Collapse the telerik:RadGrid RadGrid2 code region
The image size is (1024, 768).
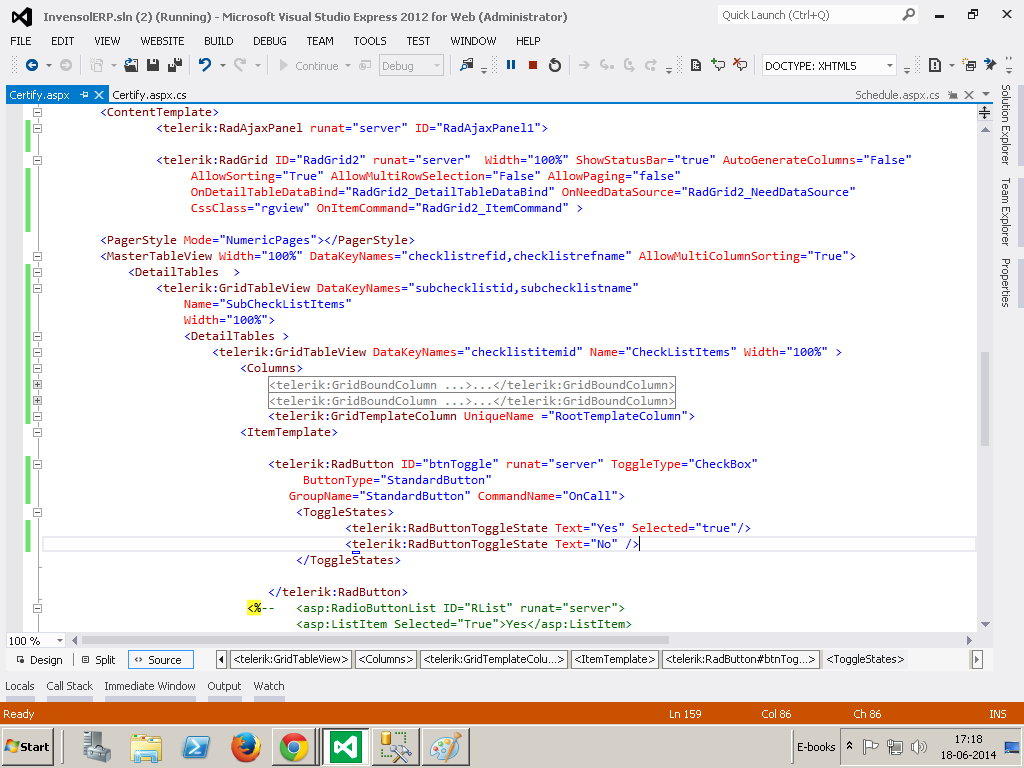coord(37,160)
